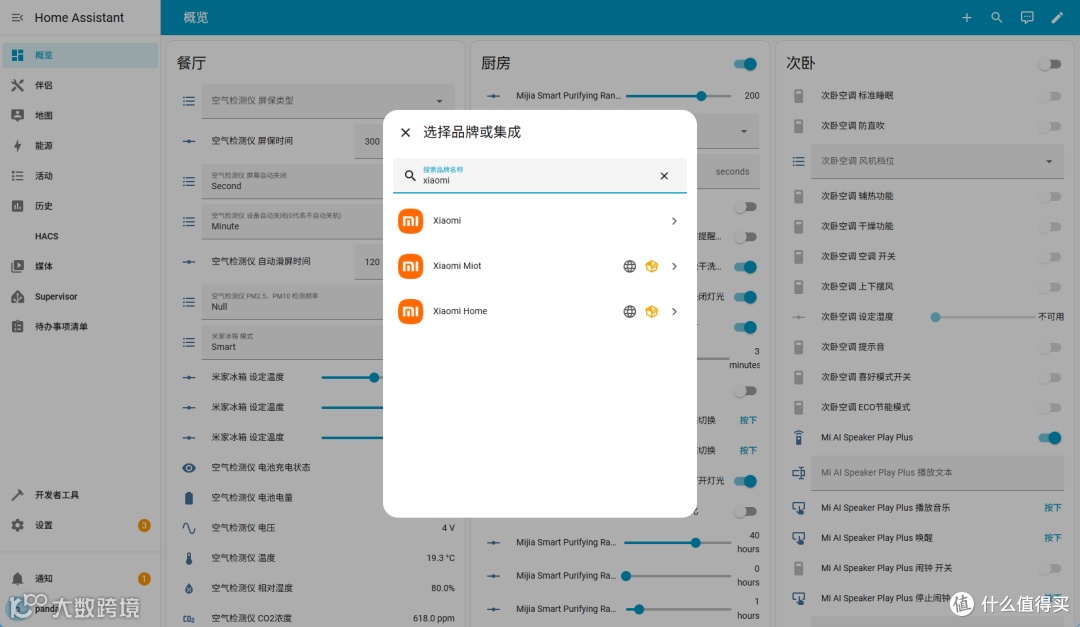This screenshot has width=1080, height=627.
Task: Click the 搜索品牌名称 search input field
Action: pyautogui.click(x=539, y=176)
